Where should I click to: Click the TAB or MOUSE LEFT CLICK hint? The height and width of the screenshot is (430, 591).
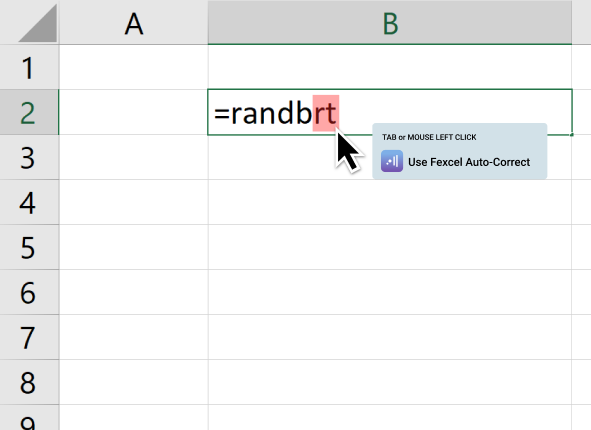point(429,137)
